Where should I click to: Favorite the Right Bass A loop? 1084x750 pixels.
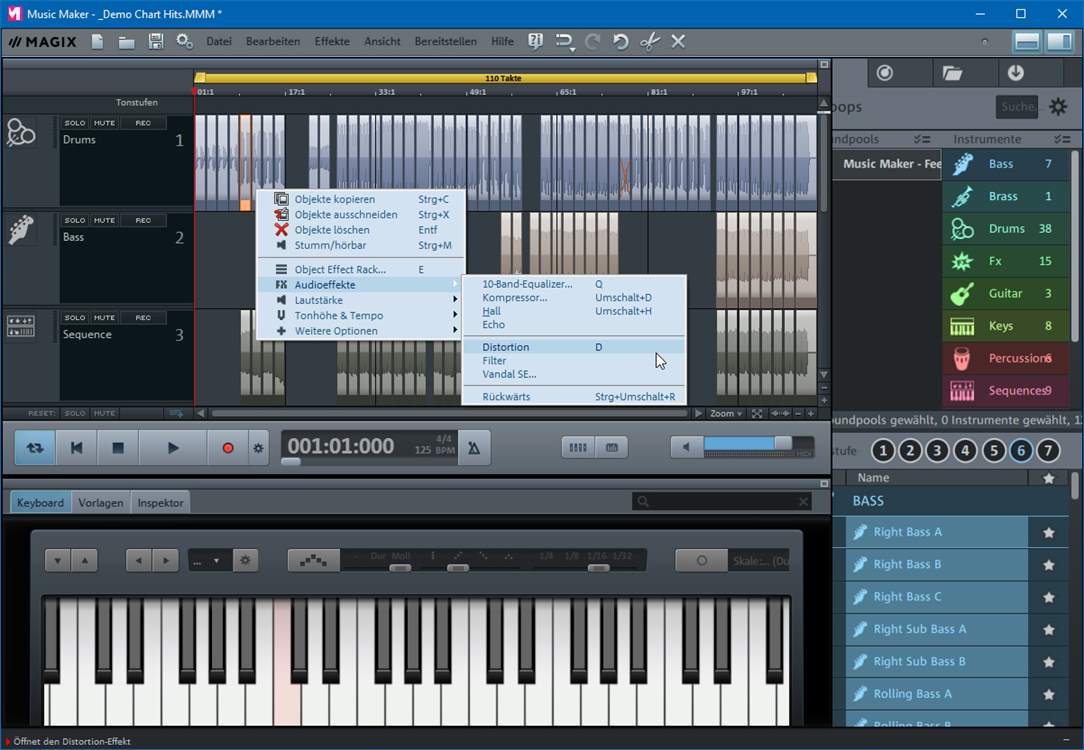click(x=1049, y=532)
